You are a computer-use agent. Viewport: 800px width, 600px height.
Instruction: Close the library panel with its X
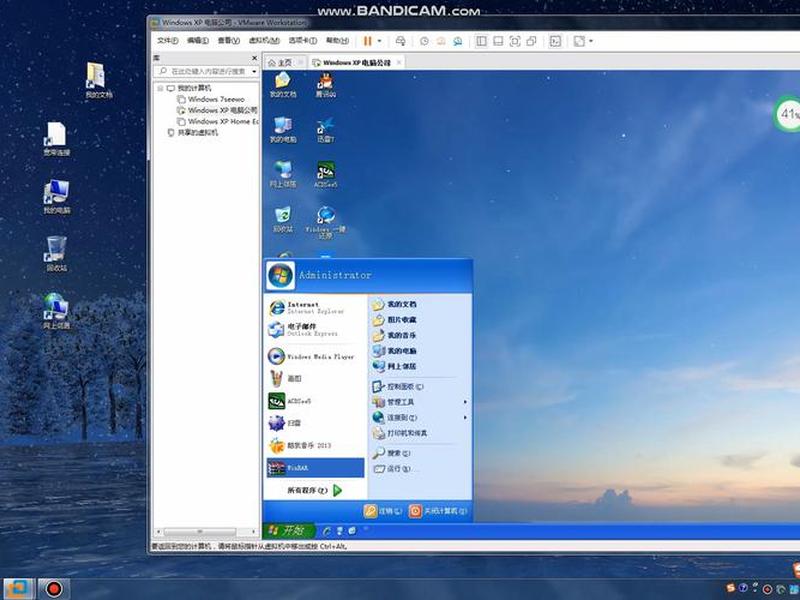(x=254, y=58)
